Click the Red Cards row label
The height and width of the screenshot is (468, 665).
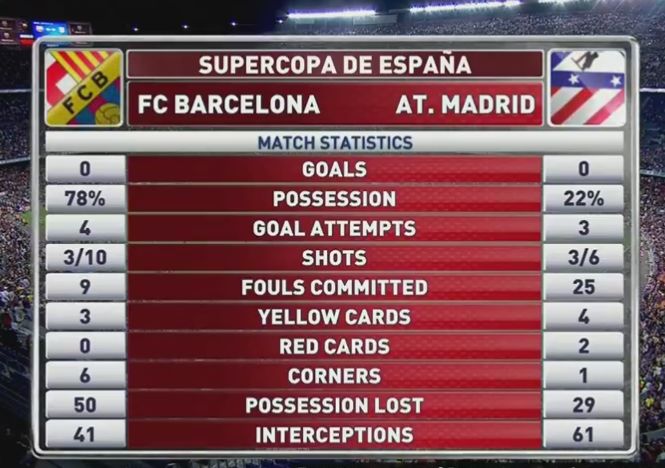[334, 347]
